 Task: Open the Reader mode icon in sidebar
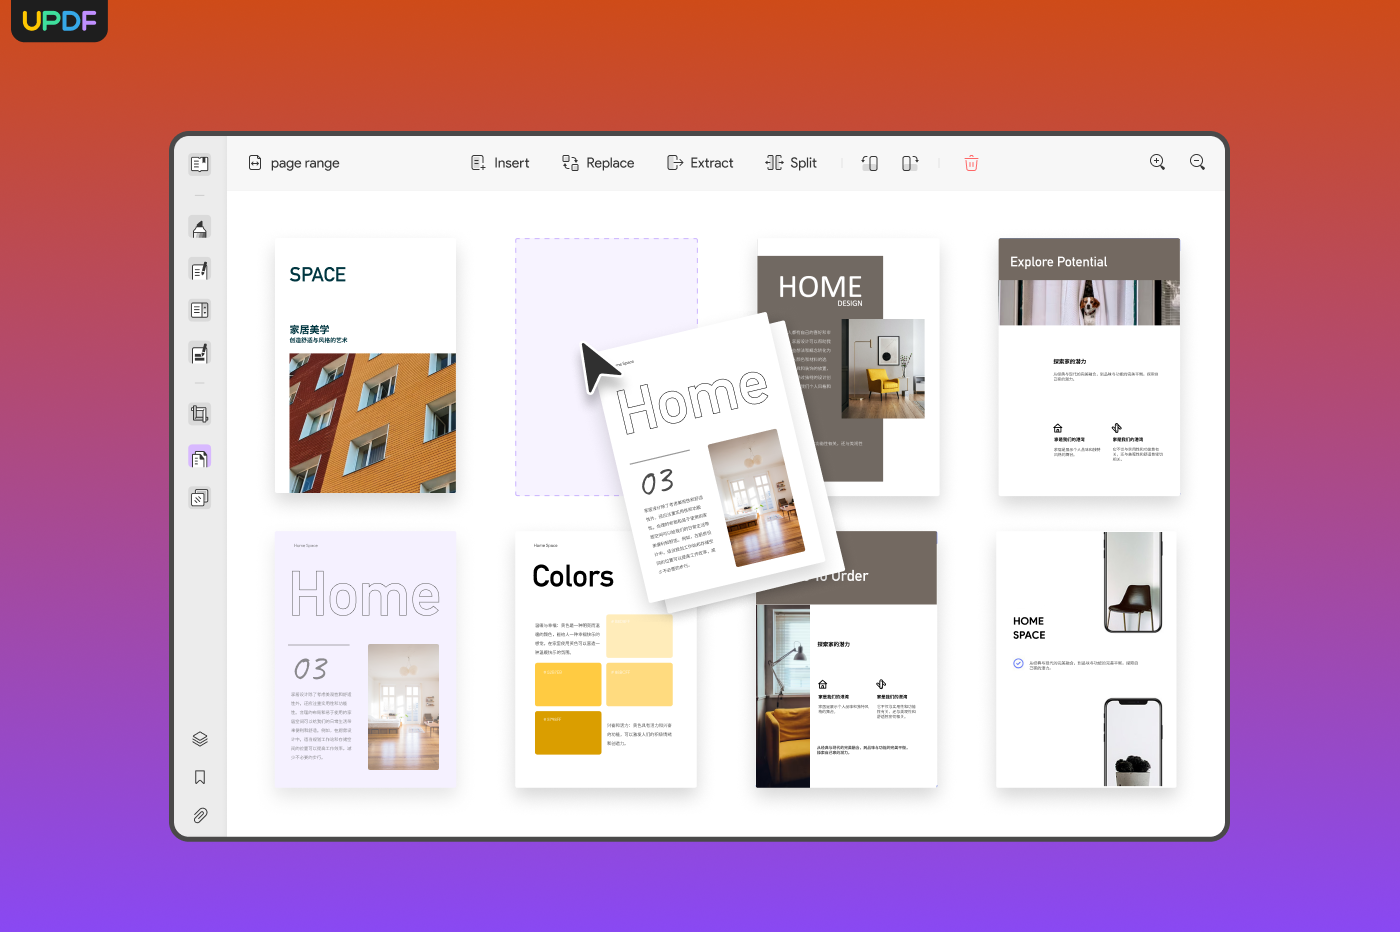coord(200,163)
